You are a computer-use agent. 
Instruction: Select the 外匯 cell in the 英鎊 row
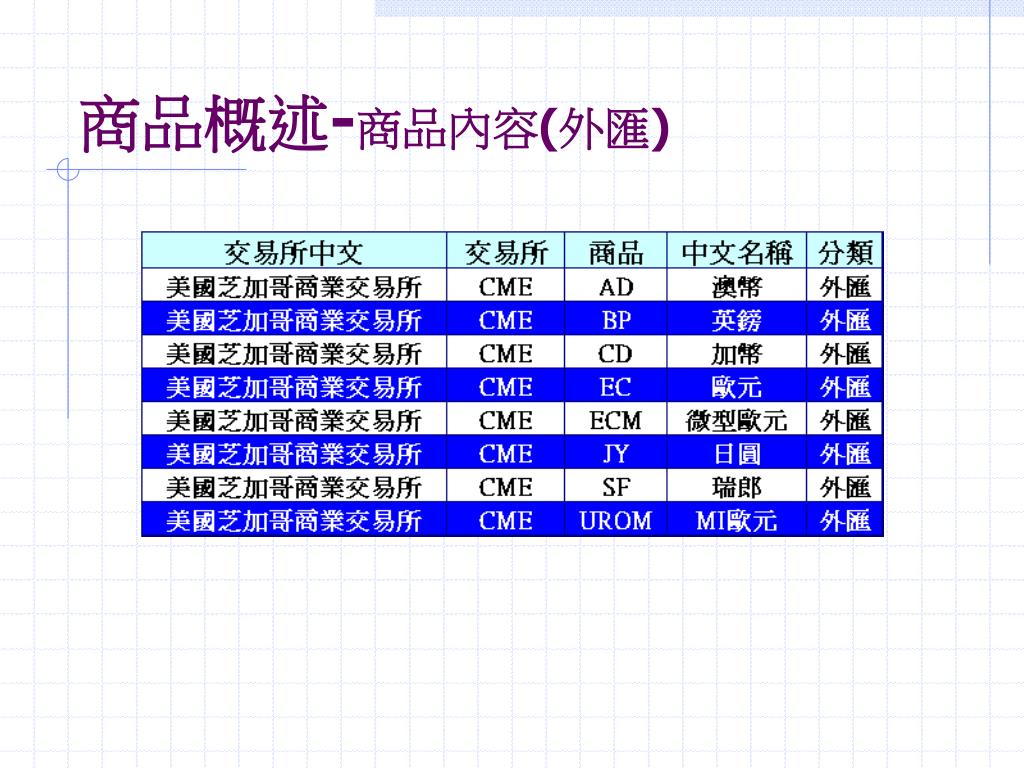tap(845, 319)
